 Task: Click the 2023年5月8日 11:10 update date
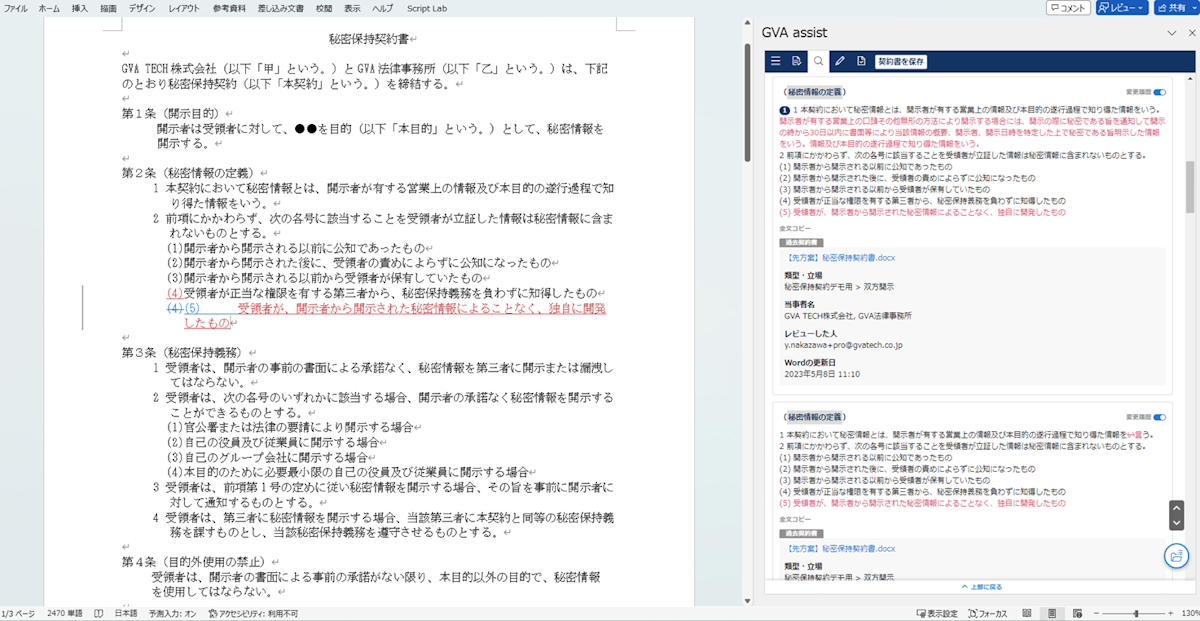tap(822, 374)
